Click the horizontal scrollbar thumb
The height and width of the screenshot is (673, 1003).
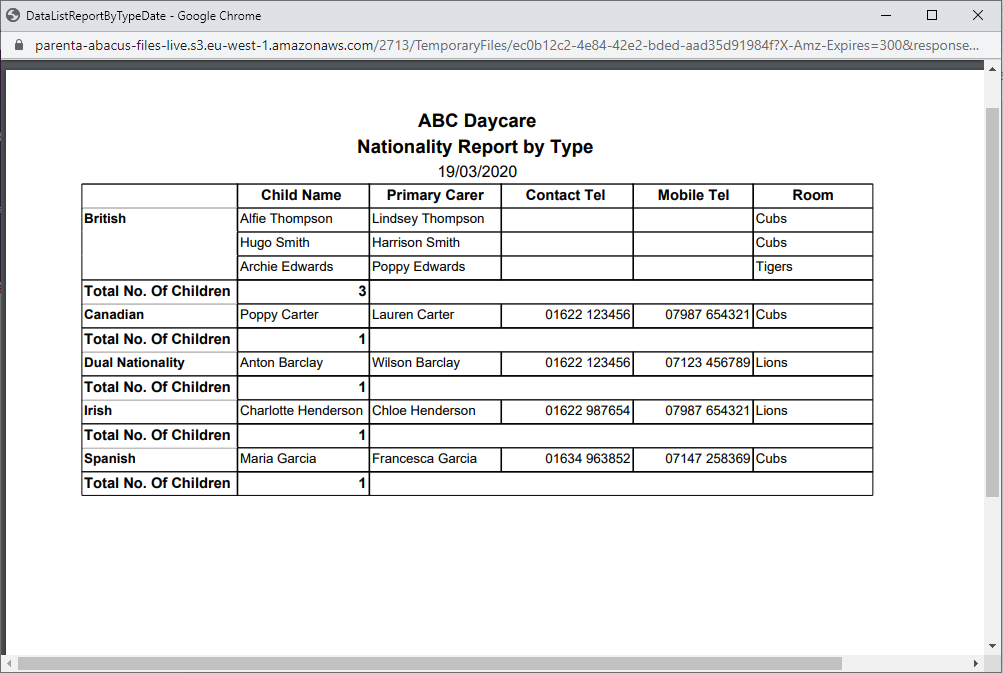(430, 663)
